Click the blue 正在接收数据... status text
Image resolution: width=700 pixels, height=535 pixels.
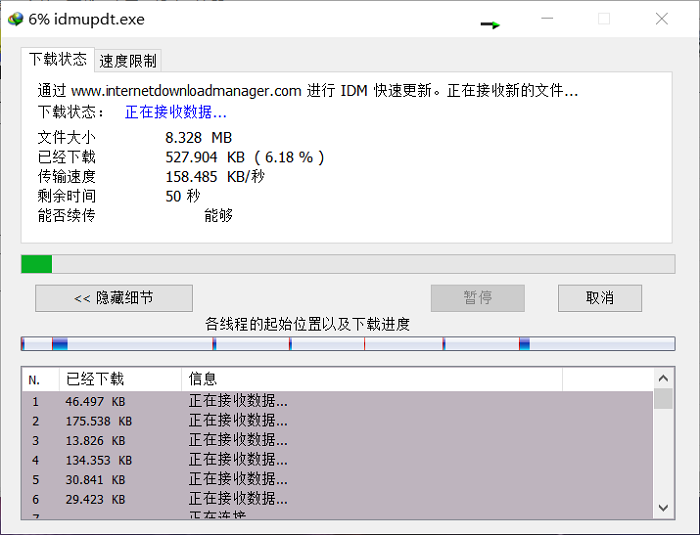tap(176, 112)
